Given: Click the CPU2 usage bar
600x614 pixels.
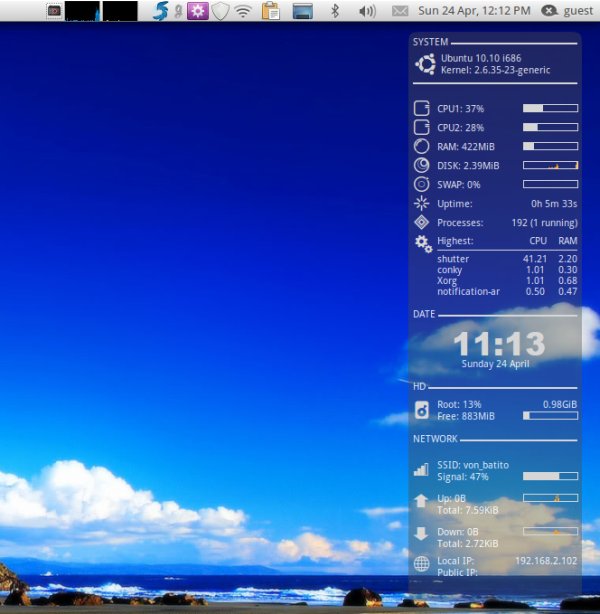Looking at the screenshot, I should pos(550,127).
